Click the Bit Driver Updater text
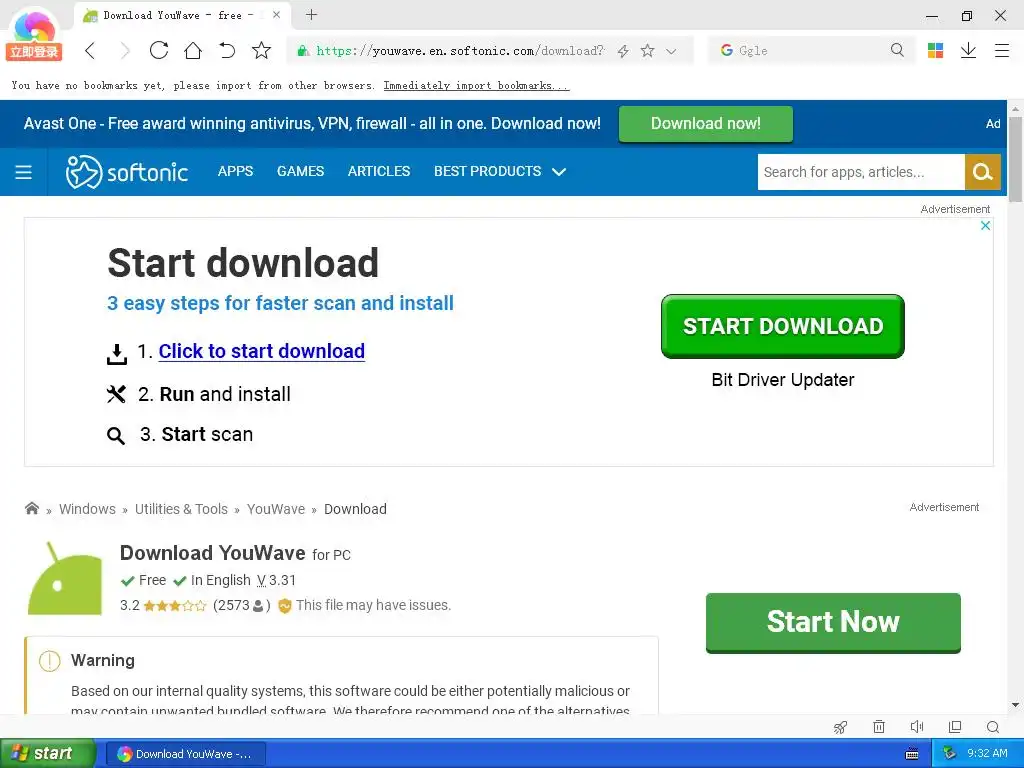The width and height of the screenshot is (1024, 768). [782, 380]
